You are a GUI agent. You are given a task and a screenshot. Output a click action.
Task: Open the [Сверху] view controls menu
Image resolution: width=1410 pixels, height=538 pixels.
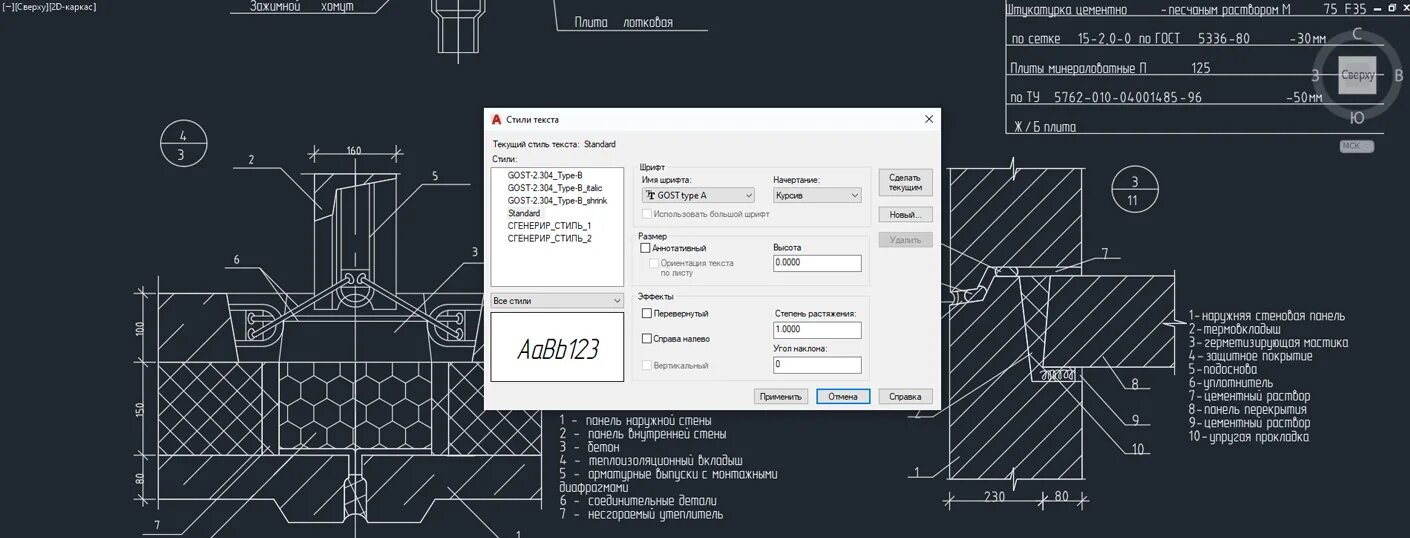click(x=32, y=7)
